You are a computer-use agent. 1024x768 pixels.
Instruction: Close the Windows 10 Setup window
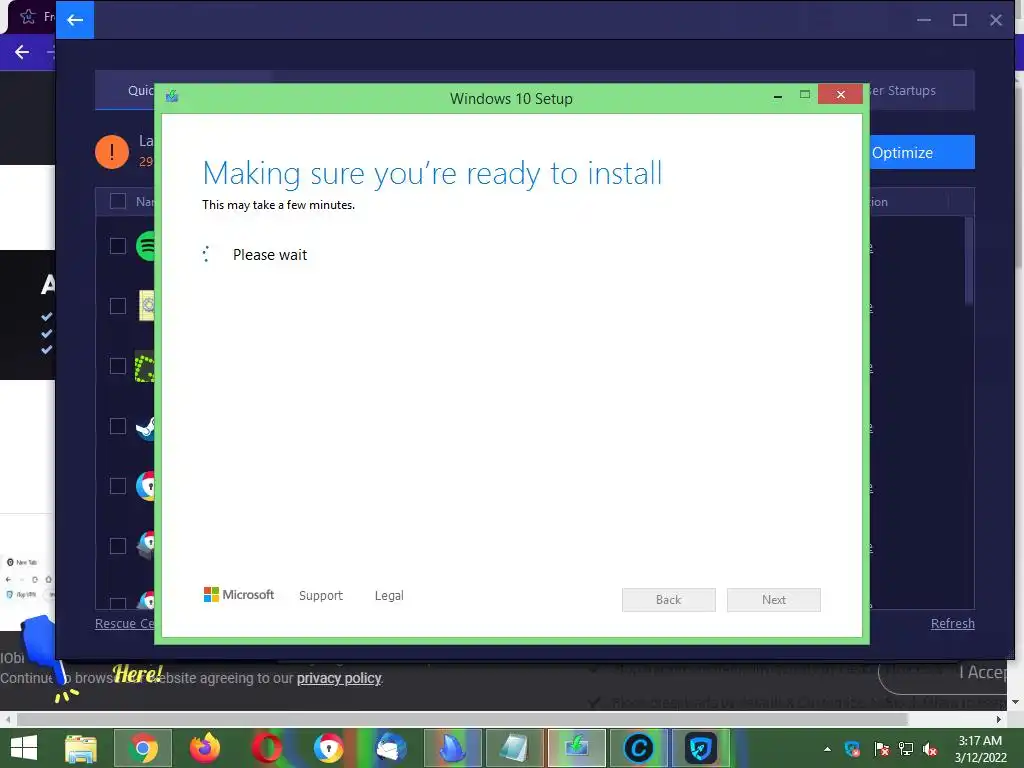click(x=840, y=95)
